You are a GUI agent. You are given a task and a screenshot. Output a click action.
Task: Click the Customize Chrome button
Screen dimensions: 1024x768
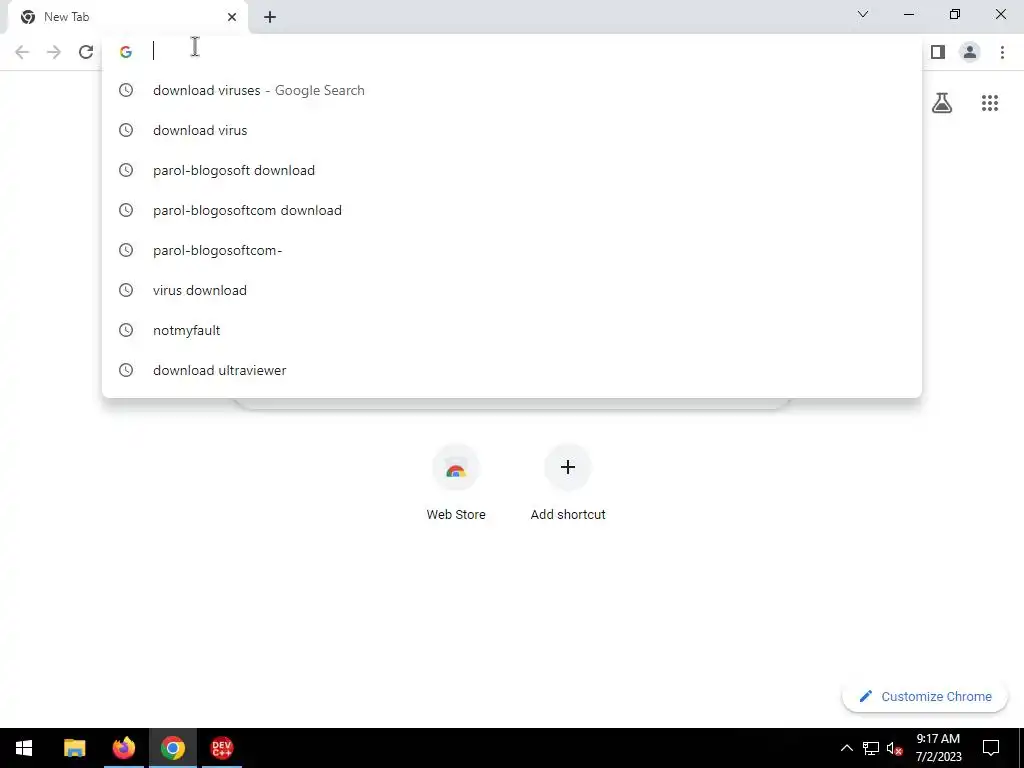tap(925, 696)
